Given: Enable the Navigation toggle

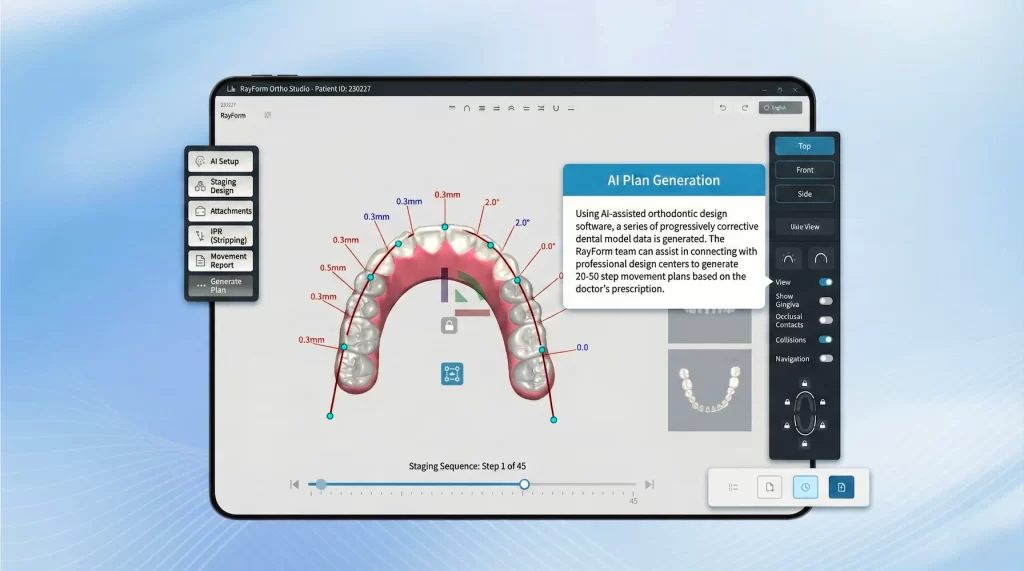Looking at the screenshot, I should click(825, 358).
